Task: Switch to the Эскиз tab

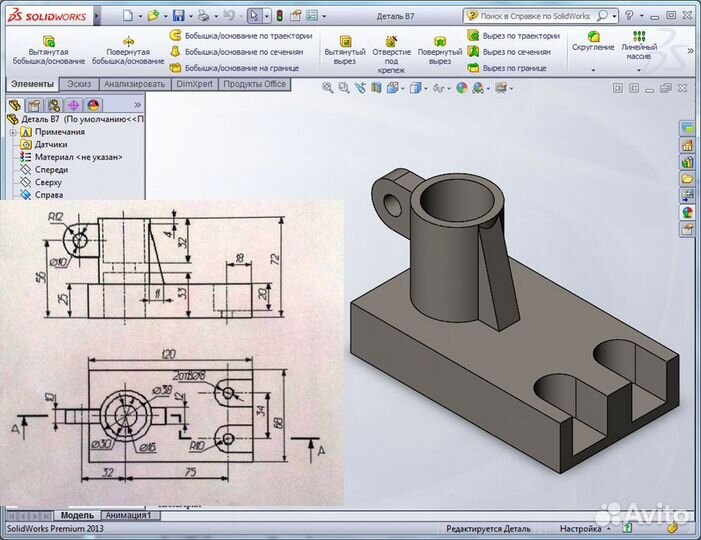Action: pyautogui.click(x=79, y=84)
